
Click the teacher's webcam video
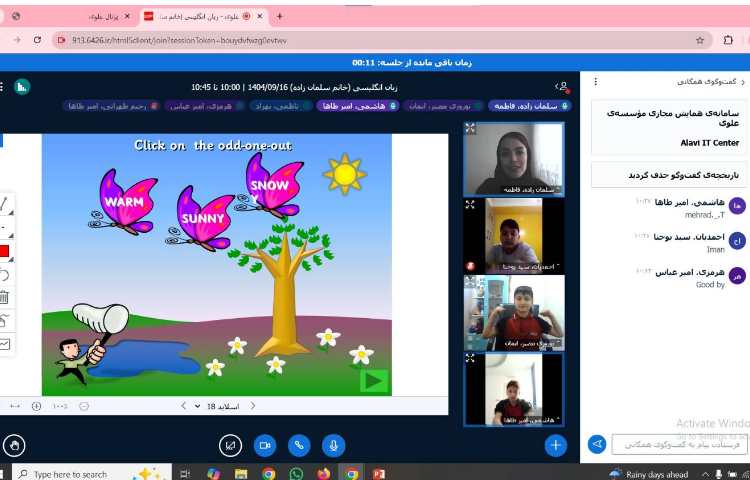514,159
